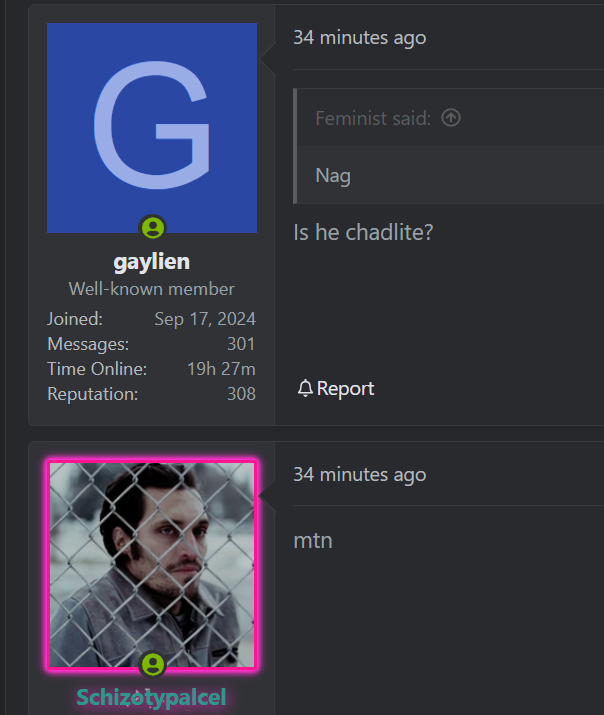Expand quoted text 'Nag'

(333, 176)
